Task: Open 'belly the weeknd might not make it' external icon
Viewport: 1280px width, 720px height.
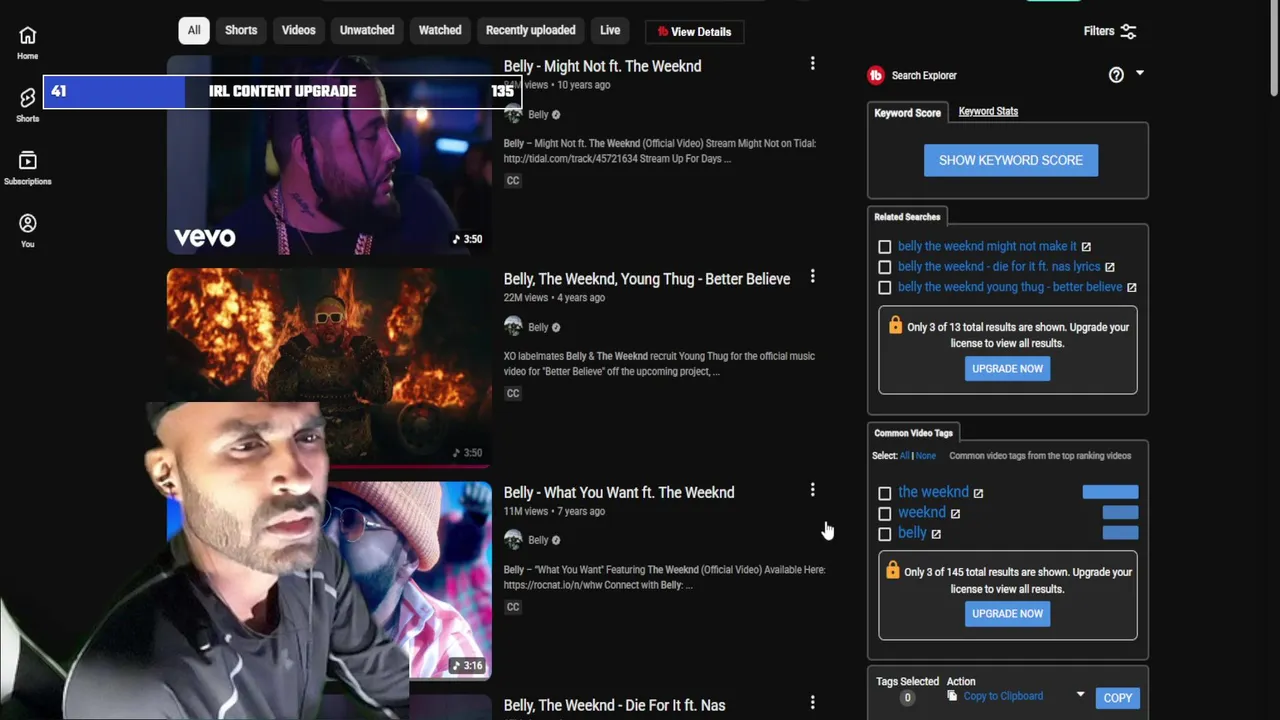Action: (1086, 247)
